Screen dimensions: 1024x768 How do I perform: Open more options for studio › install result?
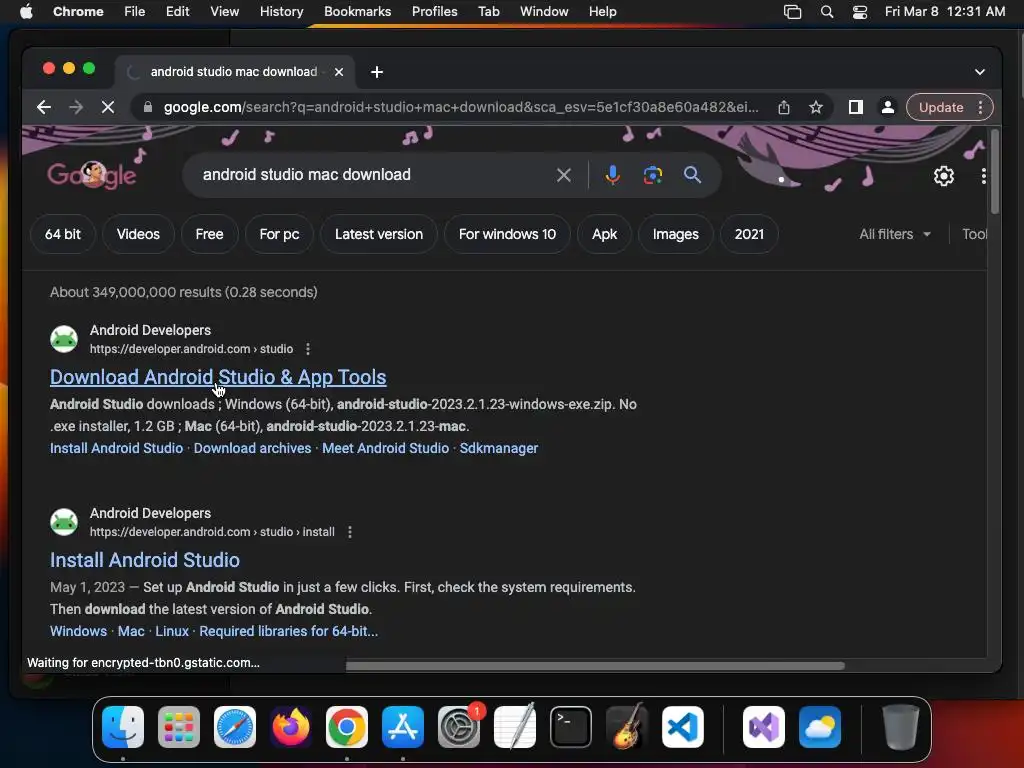coord(350,532)
